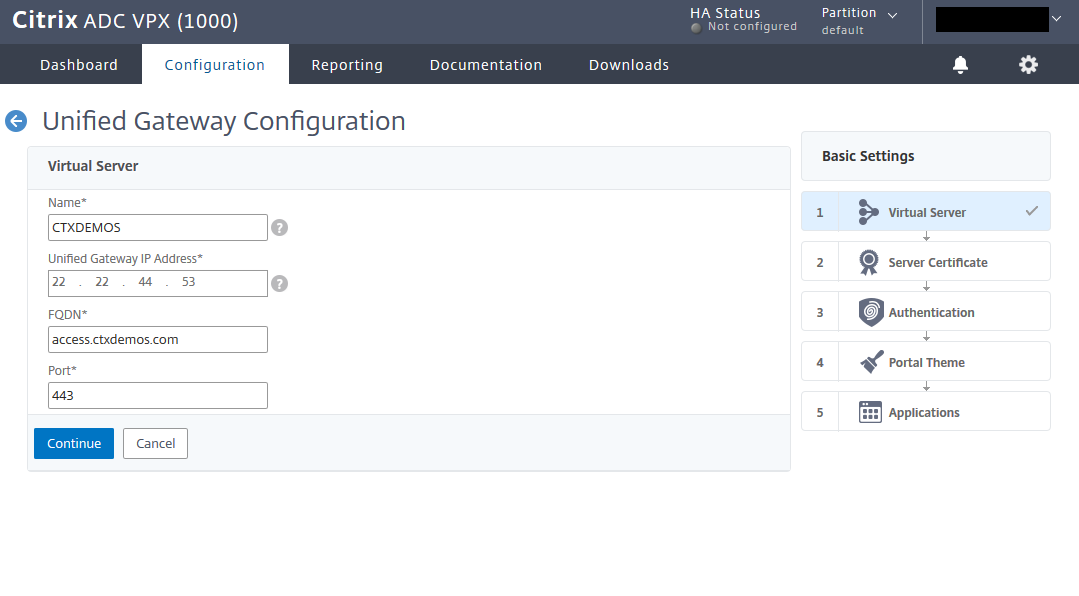Switch to the Dashboard tab

click(x=79, y=65)
